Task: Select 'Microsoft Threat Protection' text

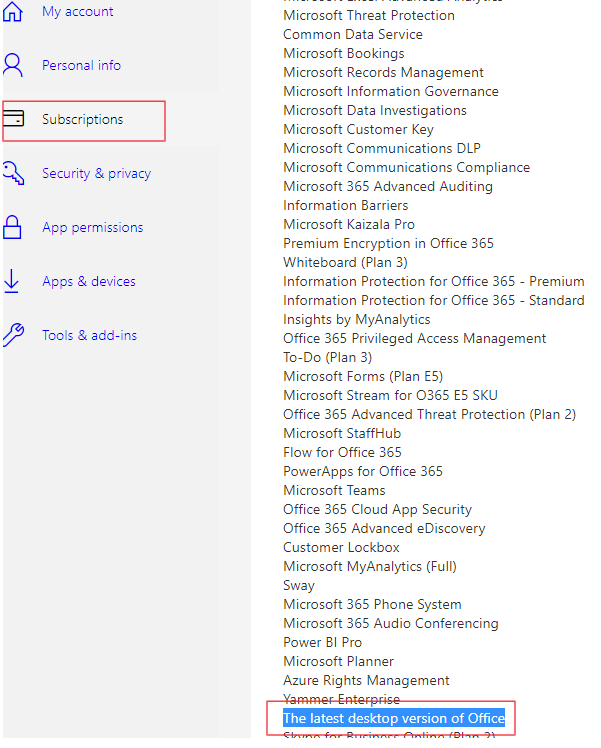Action: pos(369,15)
